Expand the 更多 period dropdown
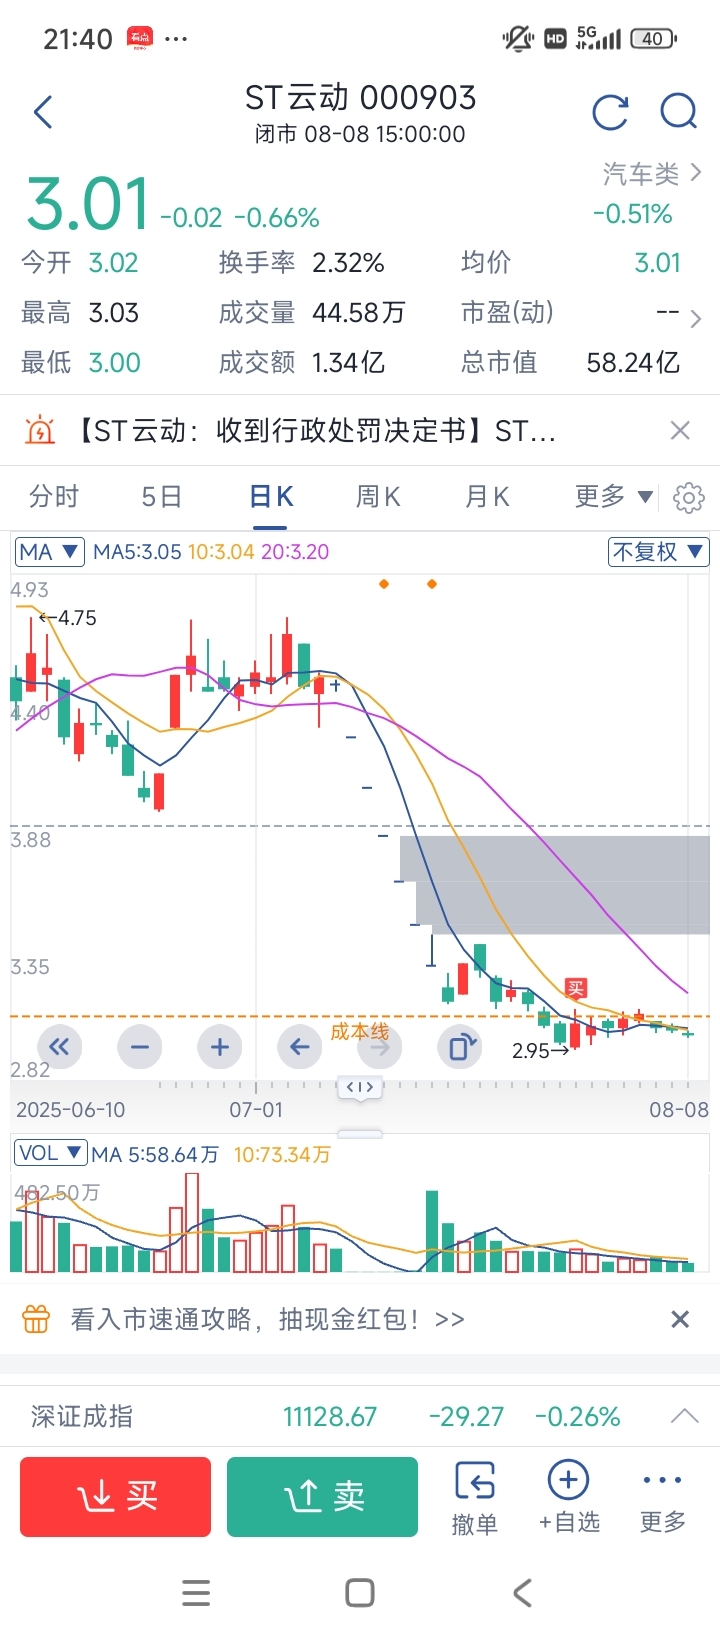 614,496
